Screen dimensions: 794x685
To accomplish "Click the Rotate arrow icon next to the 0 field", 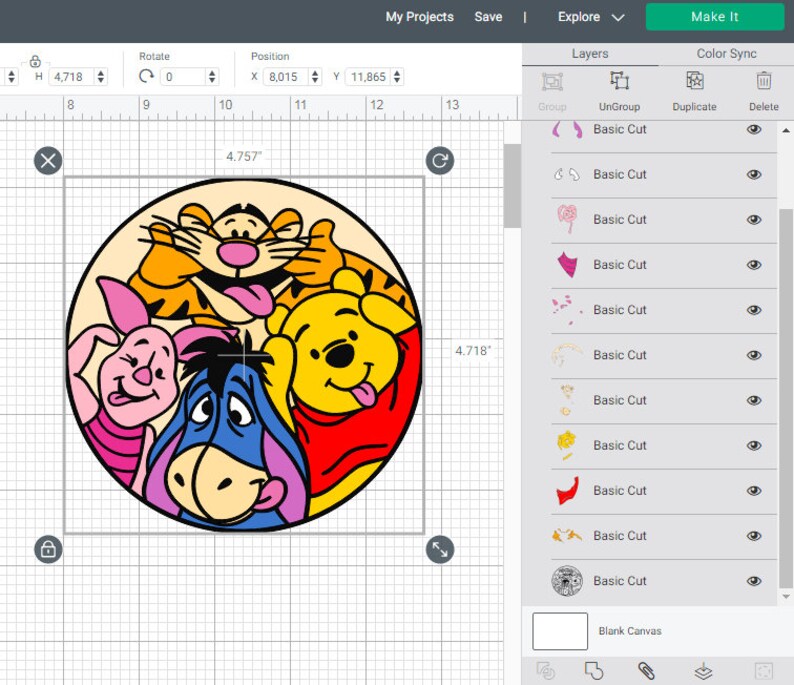I will click(146, 76).
